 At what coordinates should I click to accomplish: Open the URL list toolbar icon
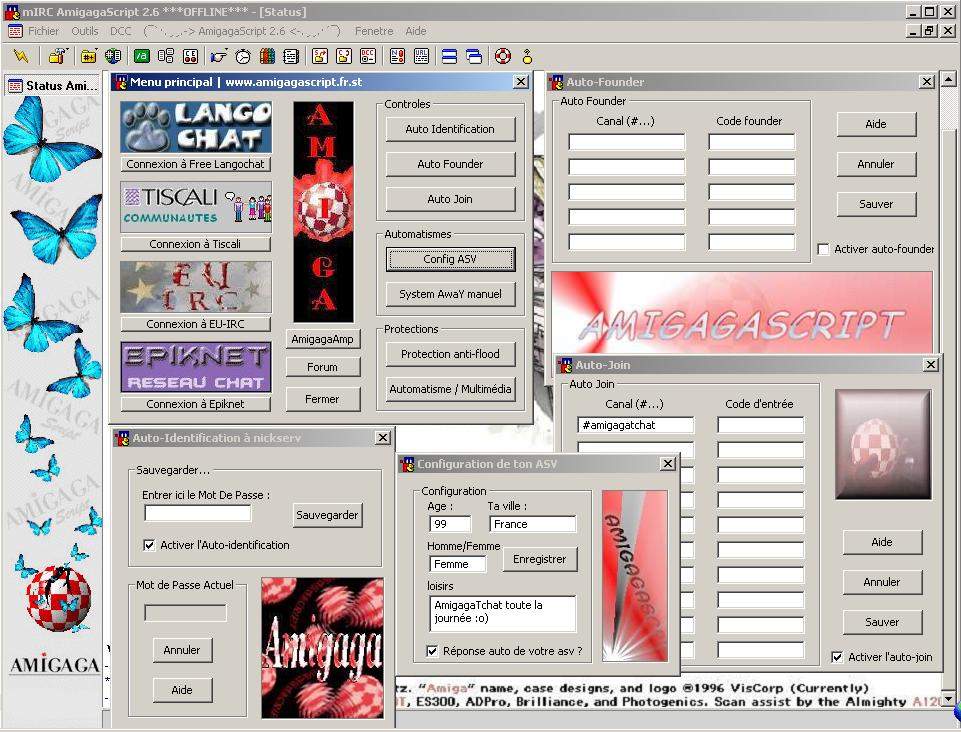pos(421,57)
